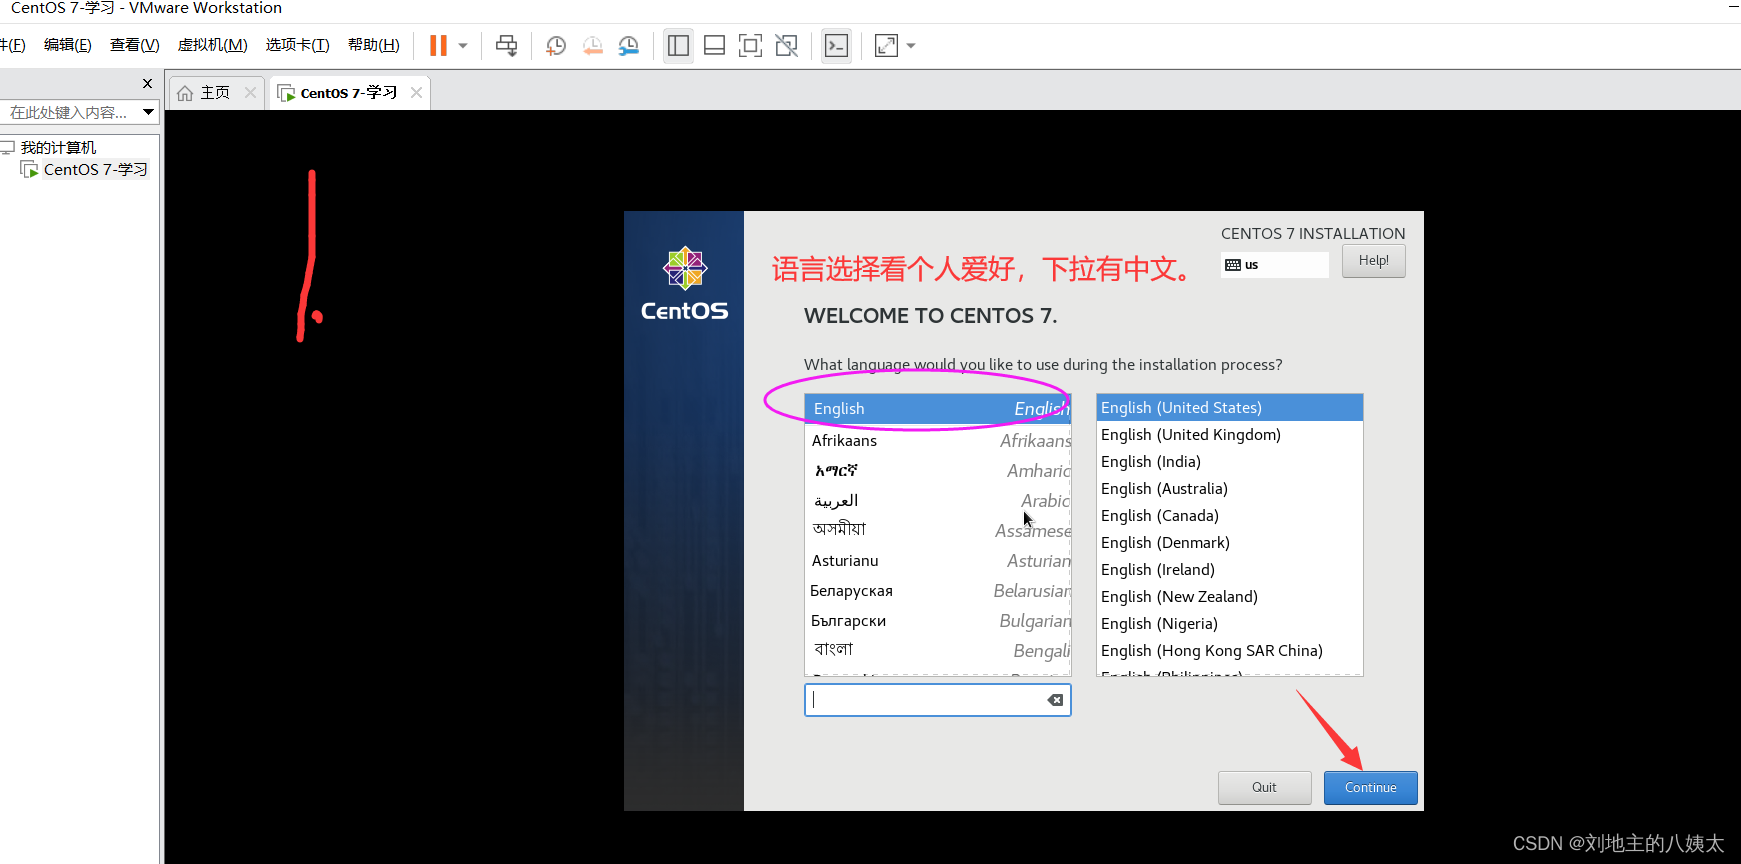This screenshot has height=864, width=1741.
Task: Enter full screen mode
Action: 750,45
